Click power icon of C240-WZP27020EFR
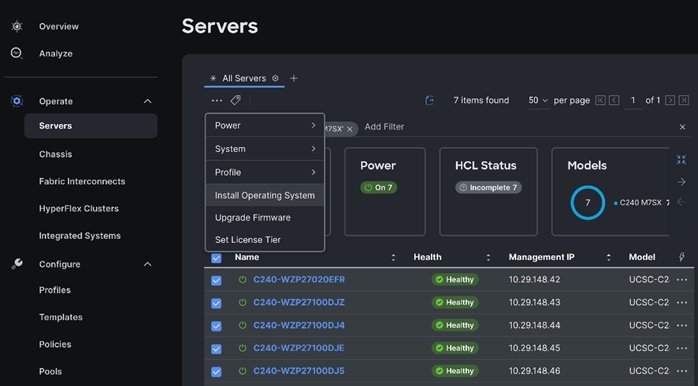Viewport: 698px width, 386px height. tap(242, 280)
